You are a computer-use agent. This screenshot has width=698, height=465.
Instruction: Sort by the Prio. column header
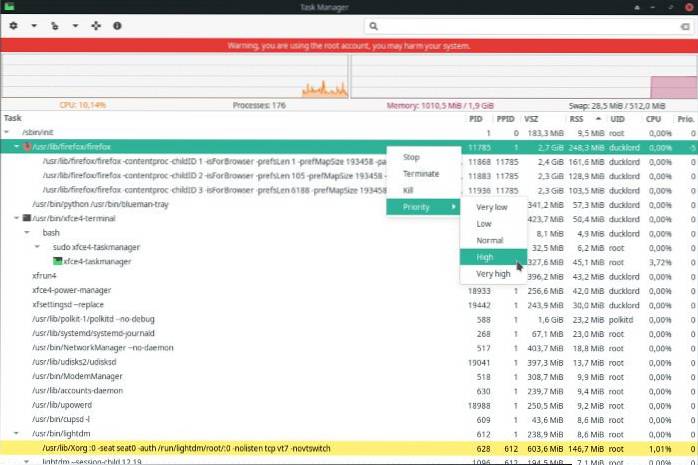coord(686,119)
